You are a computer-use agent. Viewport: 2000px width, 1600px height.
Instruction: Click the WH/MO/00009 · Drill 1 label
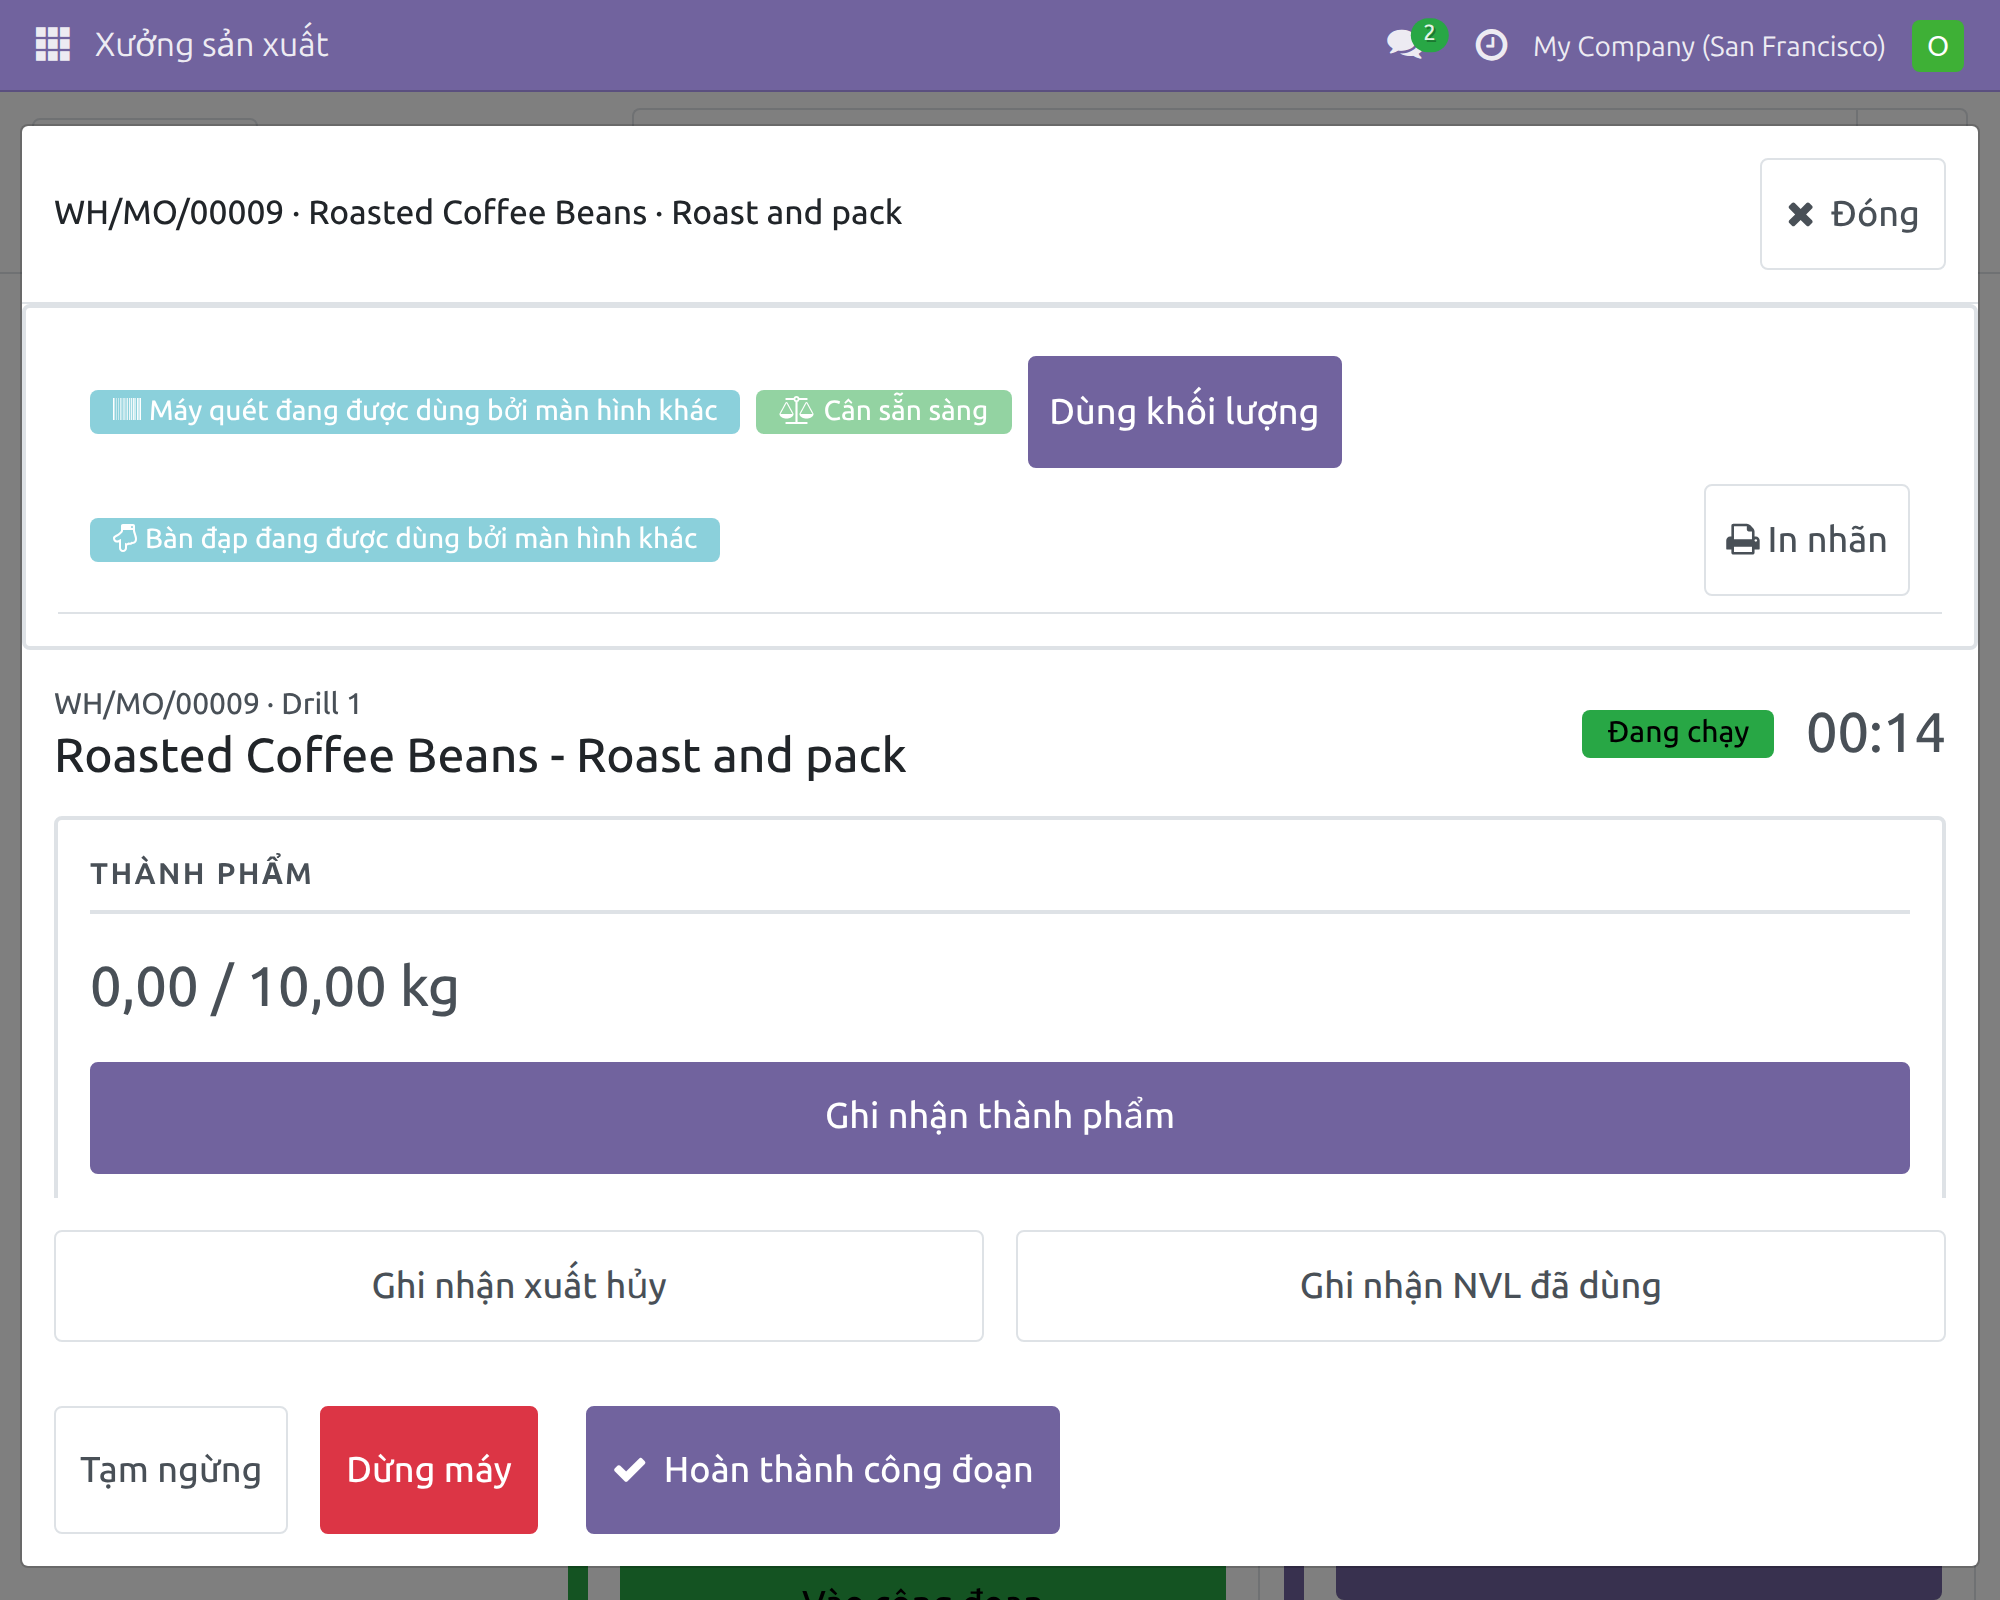tap(207, 703)
